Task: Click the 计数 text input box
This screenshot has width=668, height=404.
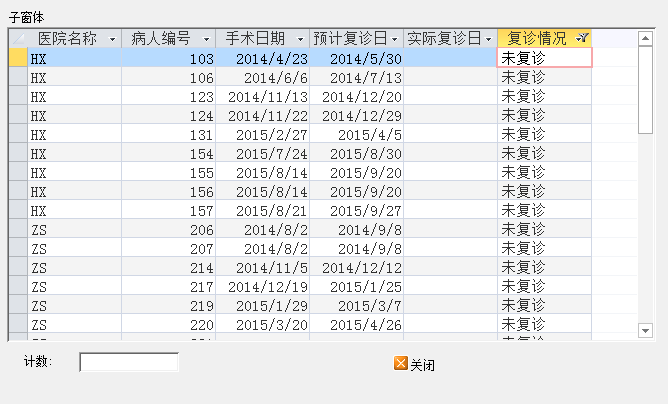Action: pos(129,362)
